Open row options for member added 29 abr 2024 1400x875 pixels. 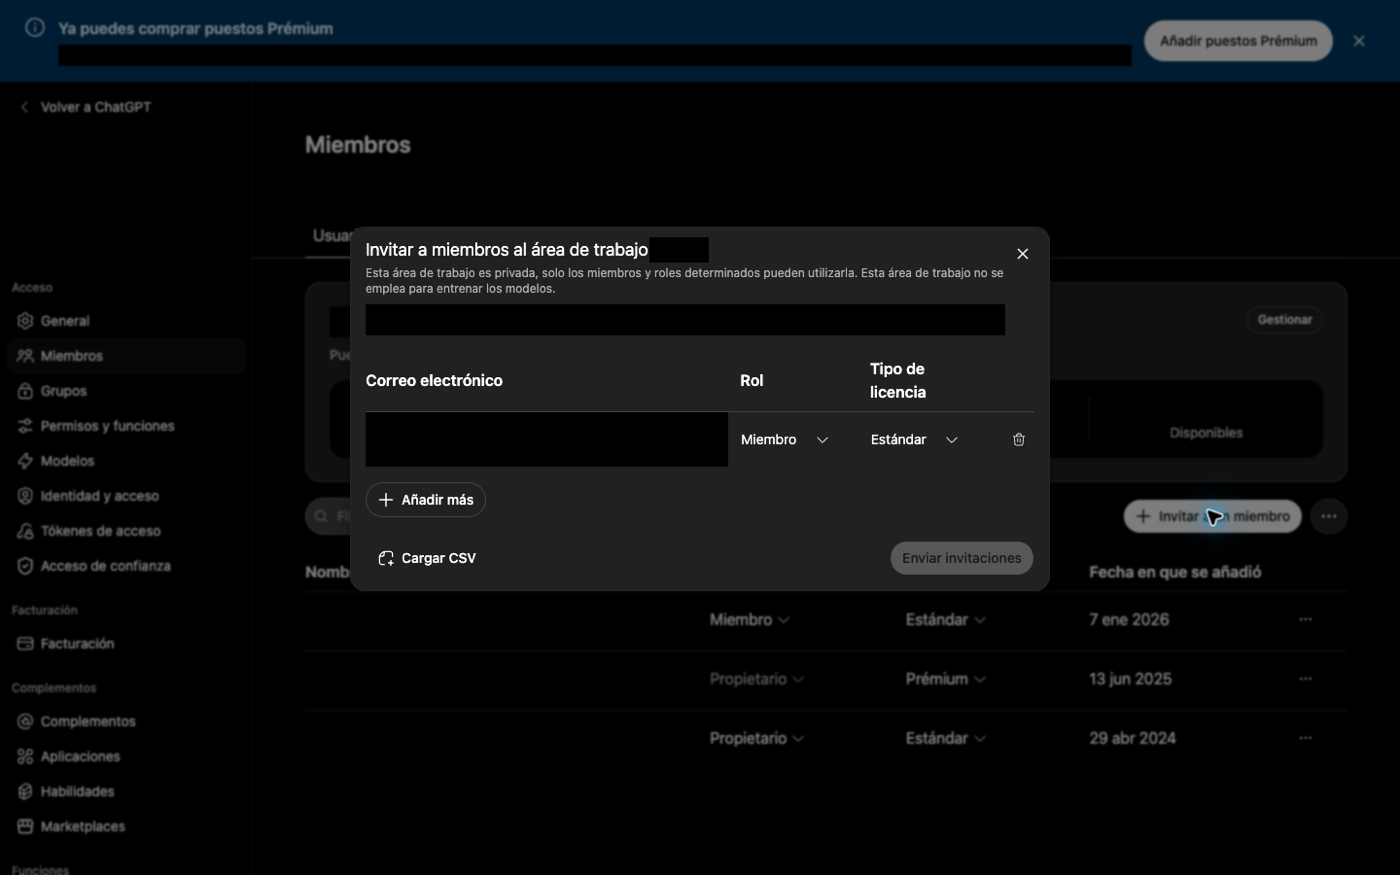[x=1305, y=738]
